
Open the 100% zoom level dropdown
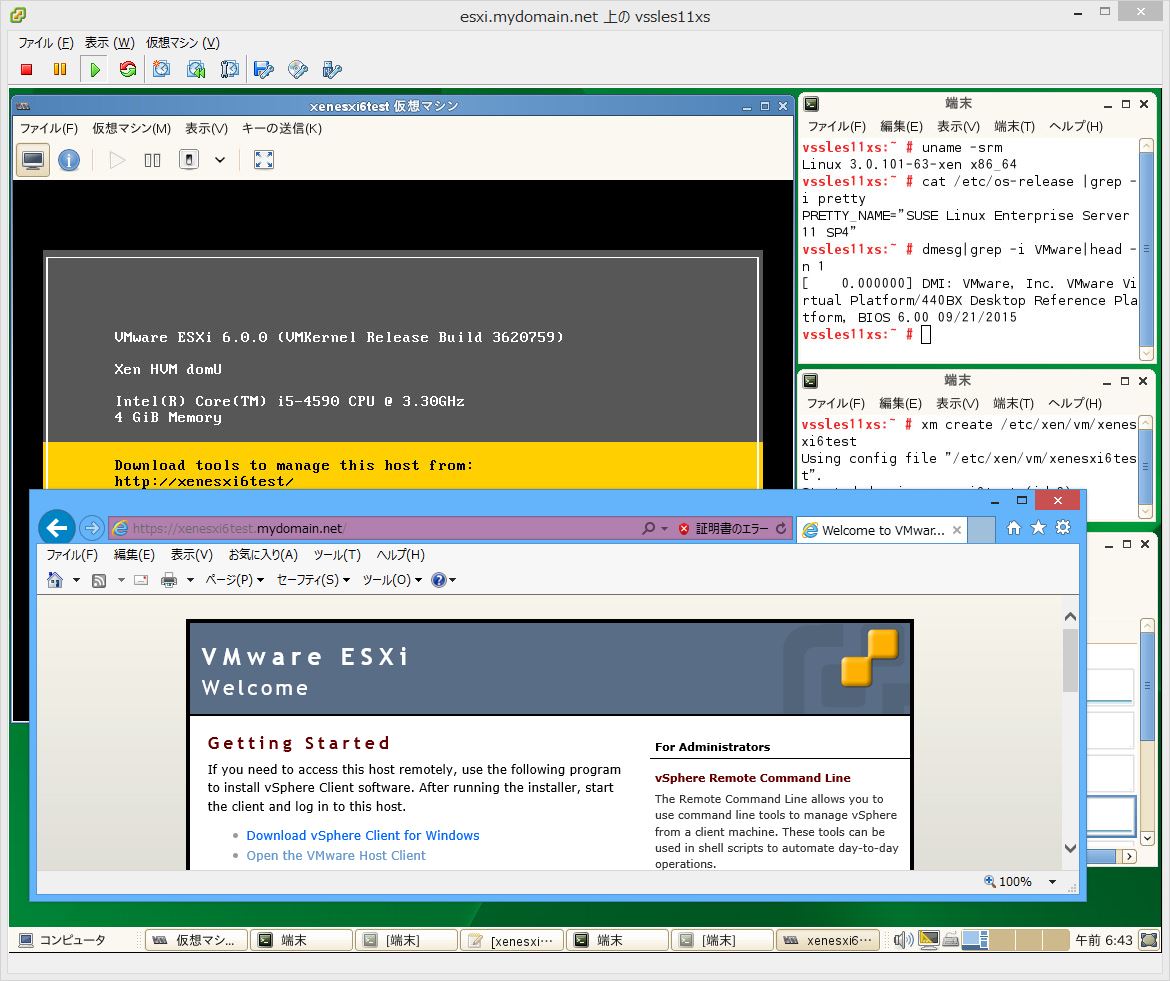click(1052, 882)
